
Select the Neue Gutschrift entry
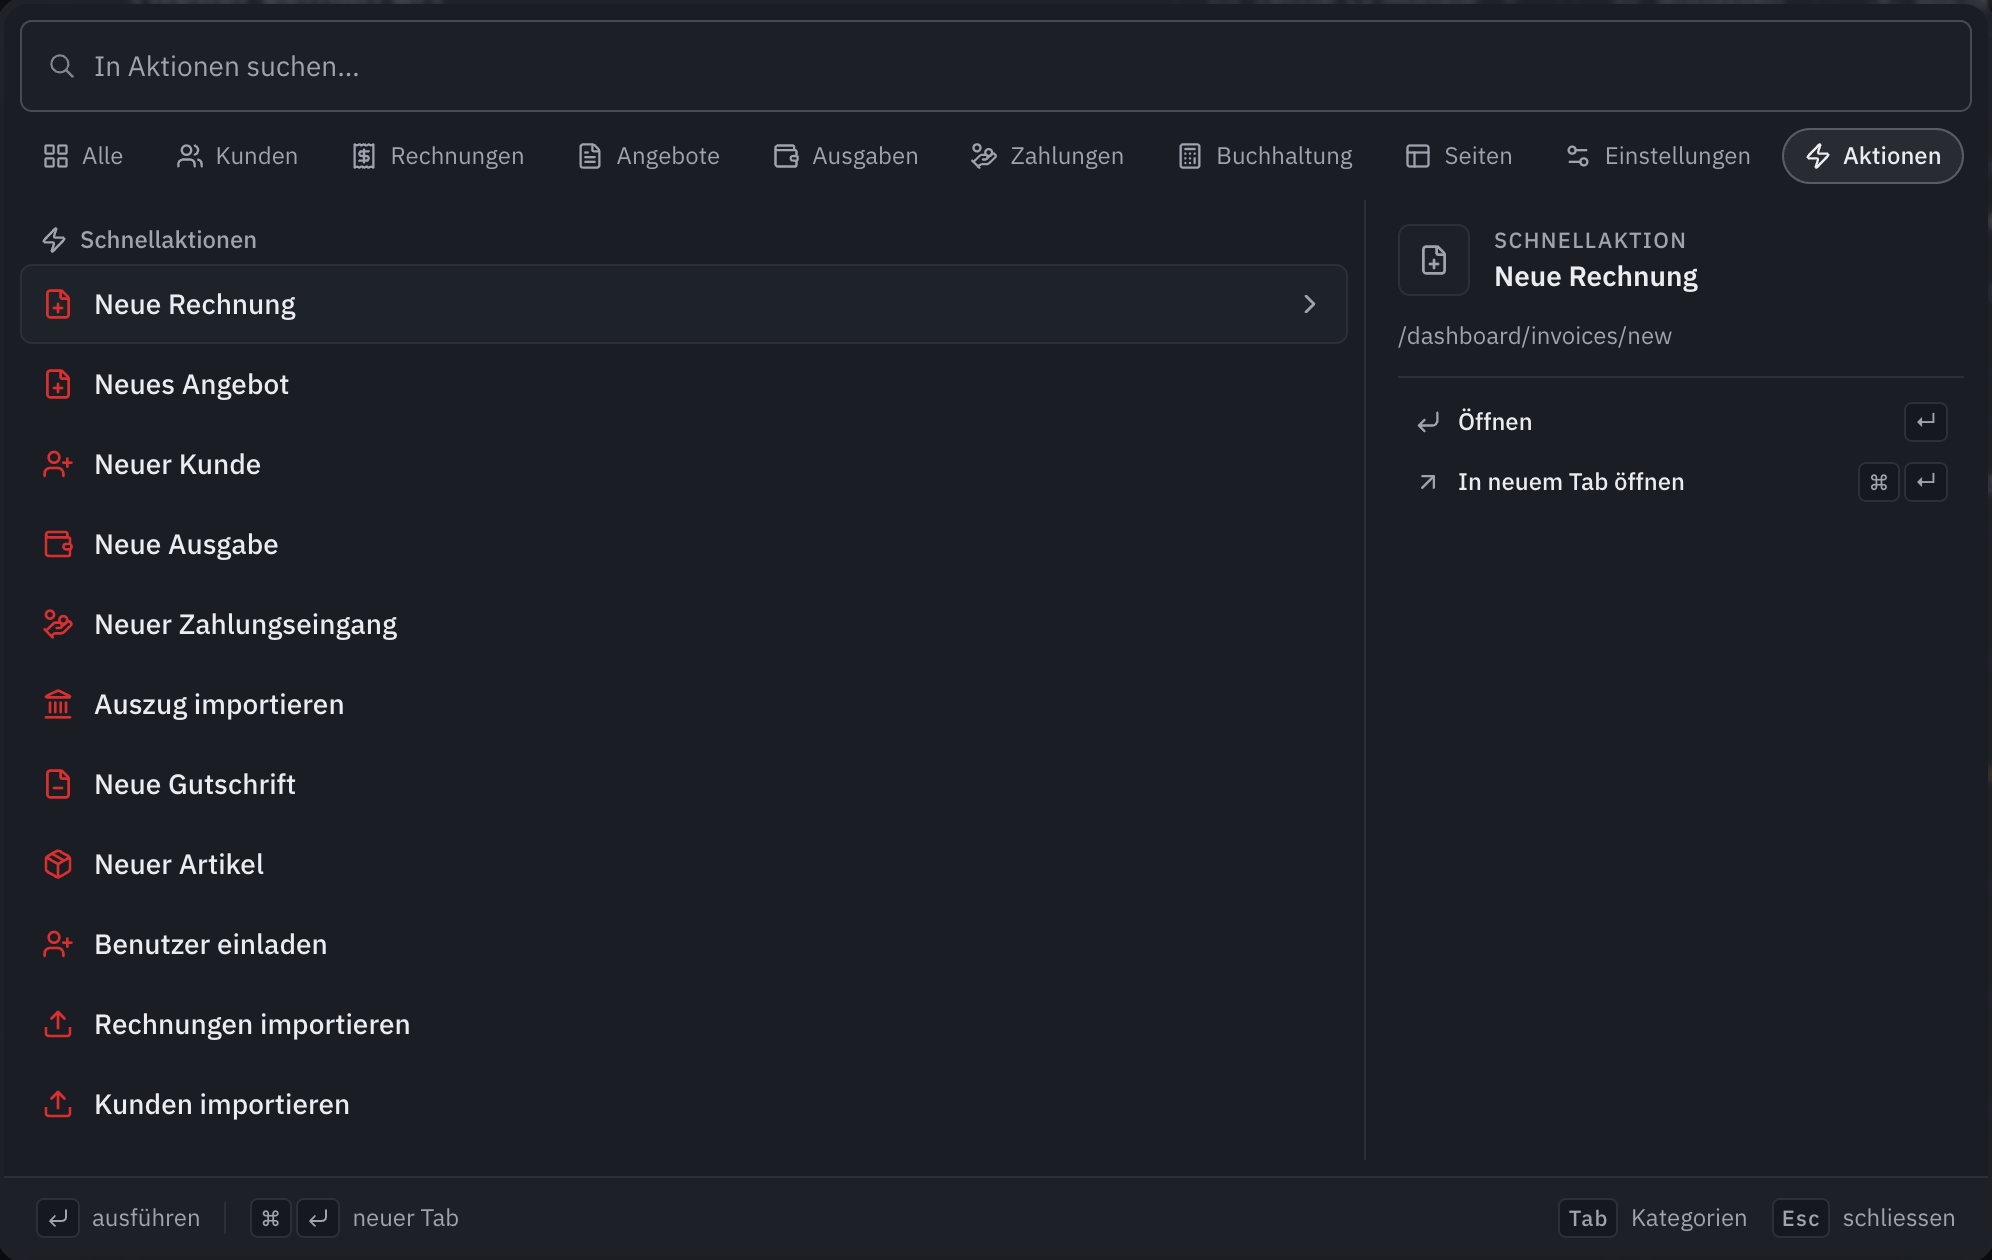(684, 784)
